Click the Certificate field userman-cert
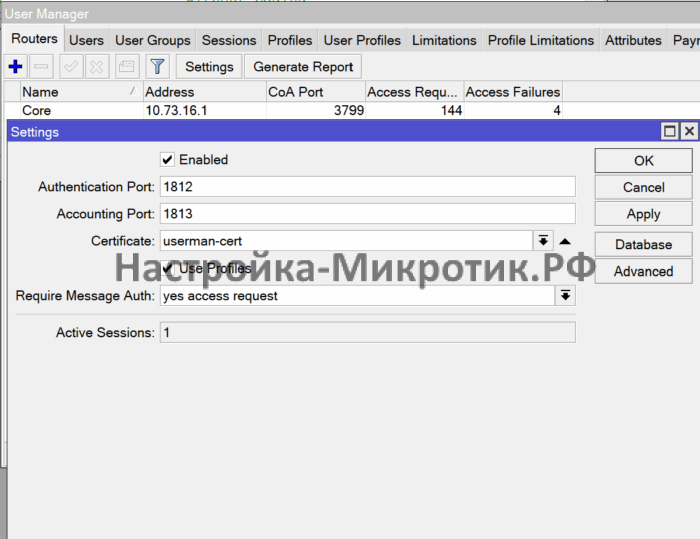This screenshot has width=700, height=539. click(346, 241)
